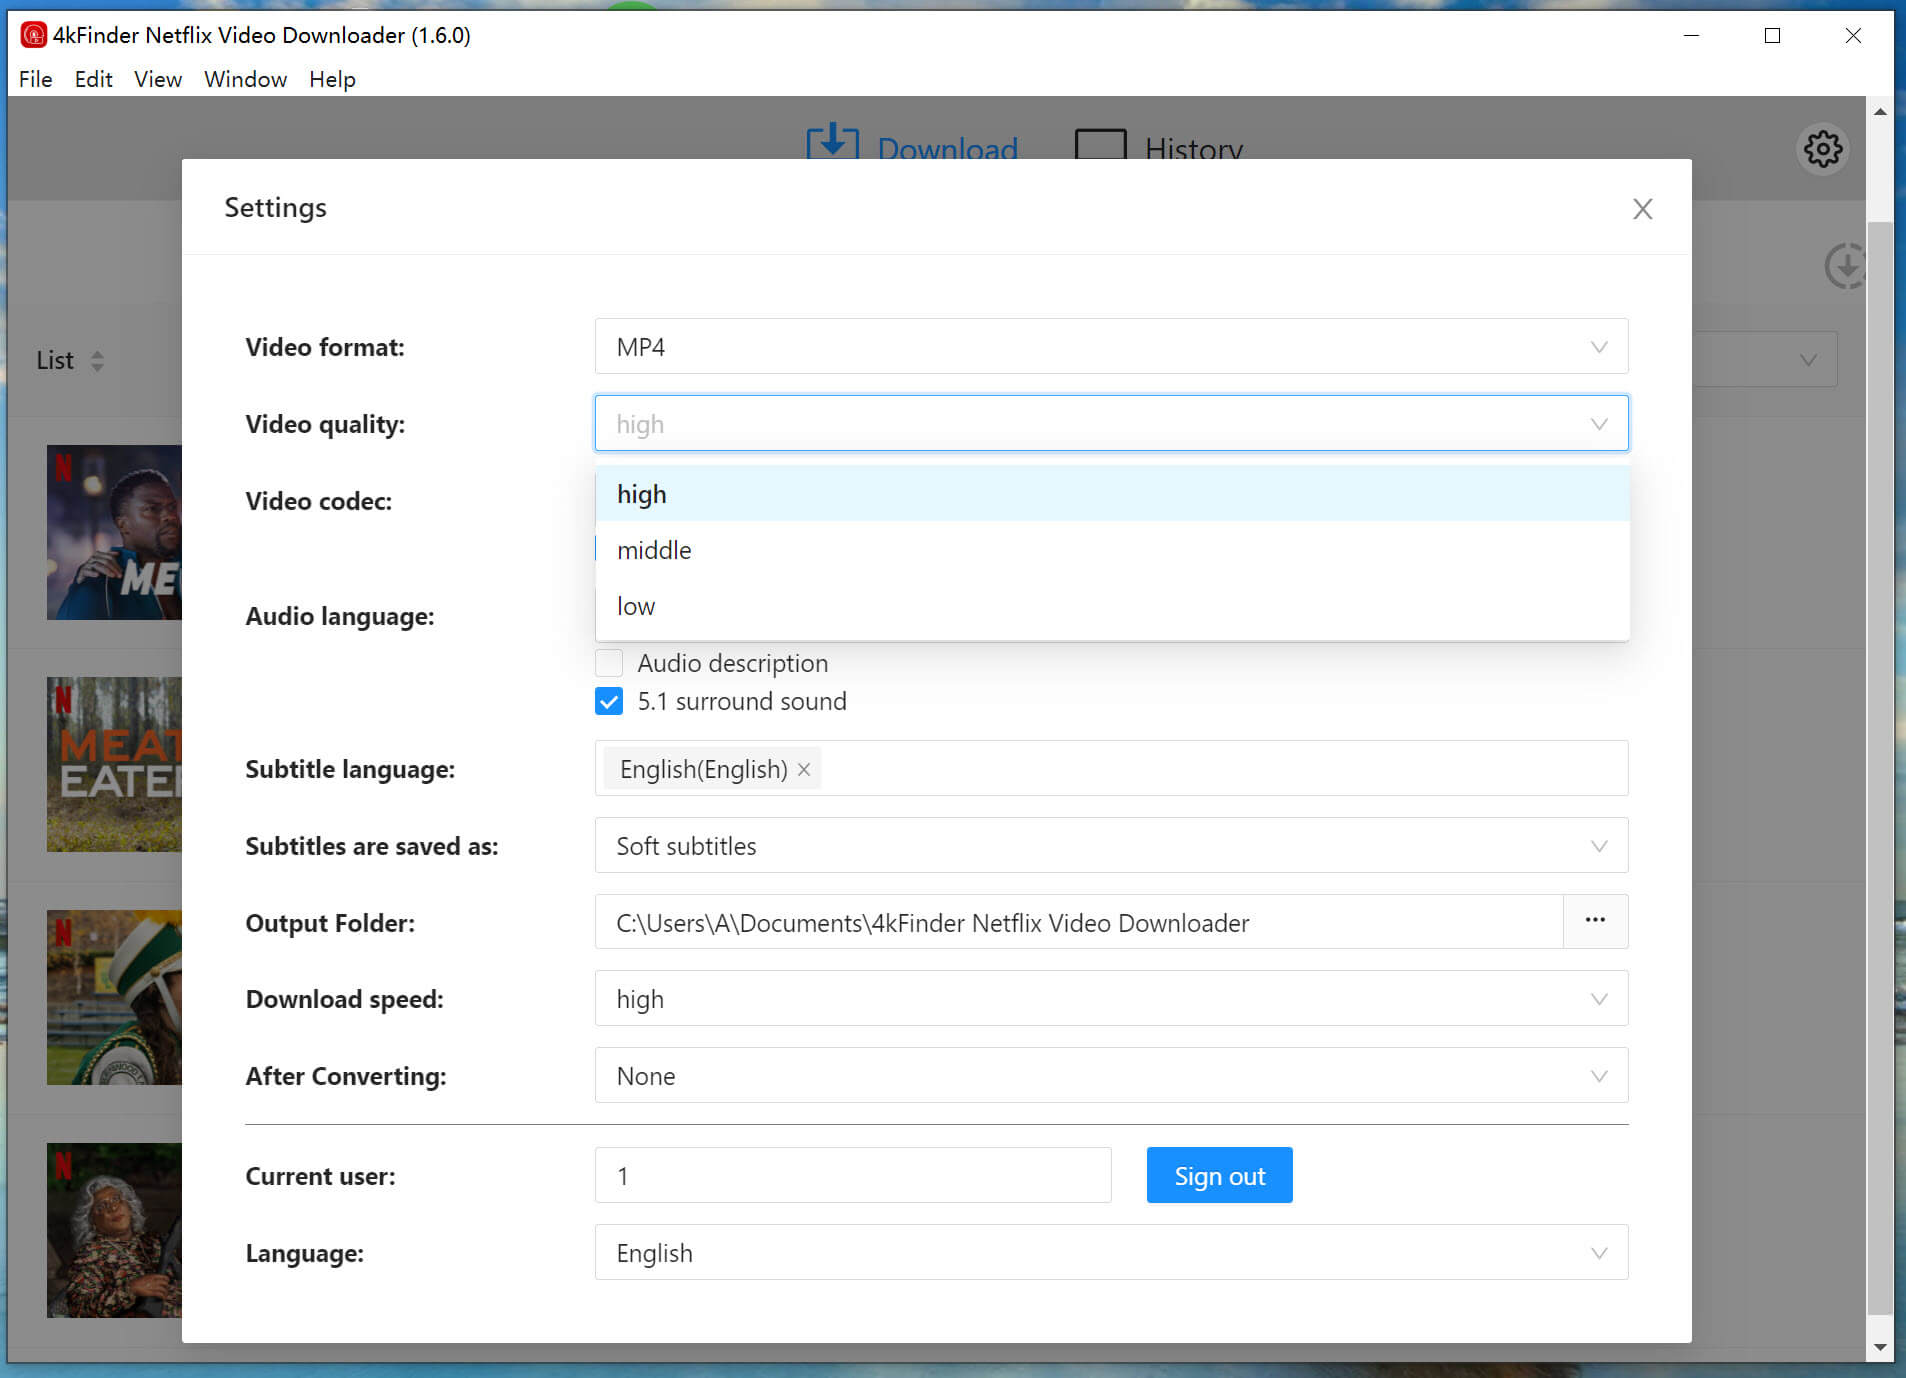Click the Audio language label
This screenshot has width=1906, height=1378.
pyautogui.click(x=340, y=616)
